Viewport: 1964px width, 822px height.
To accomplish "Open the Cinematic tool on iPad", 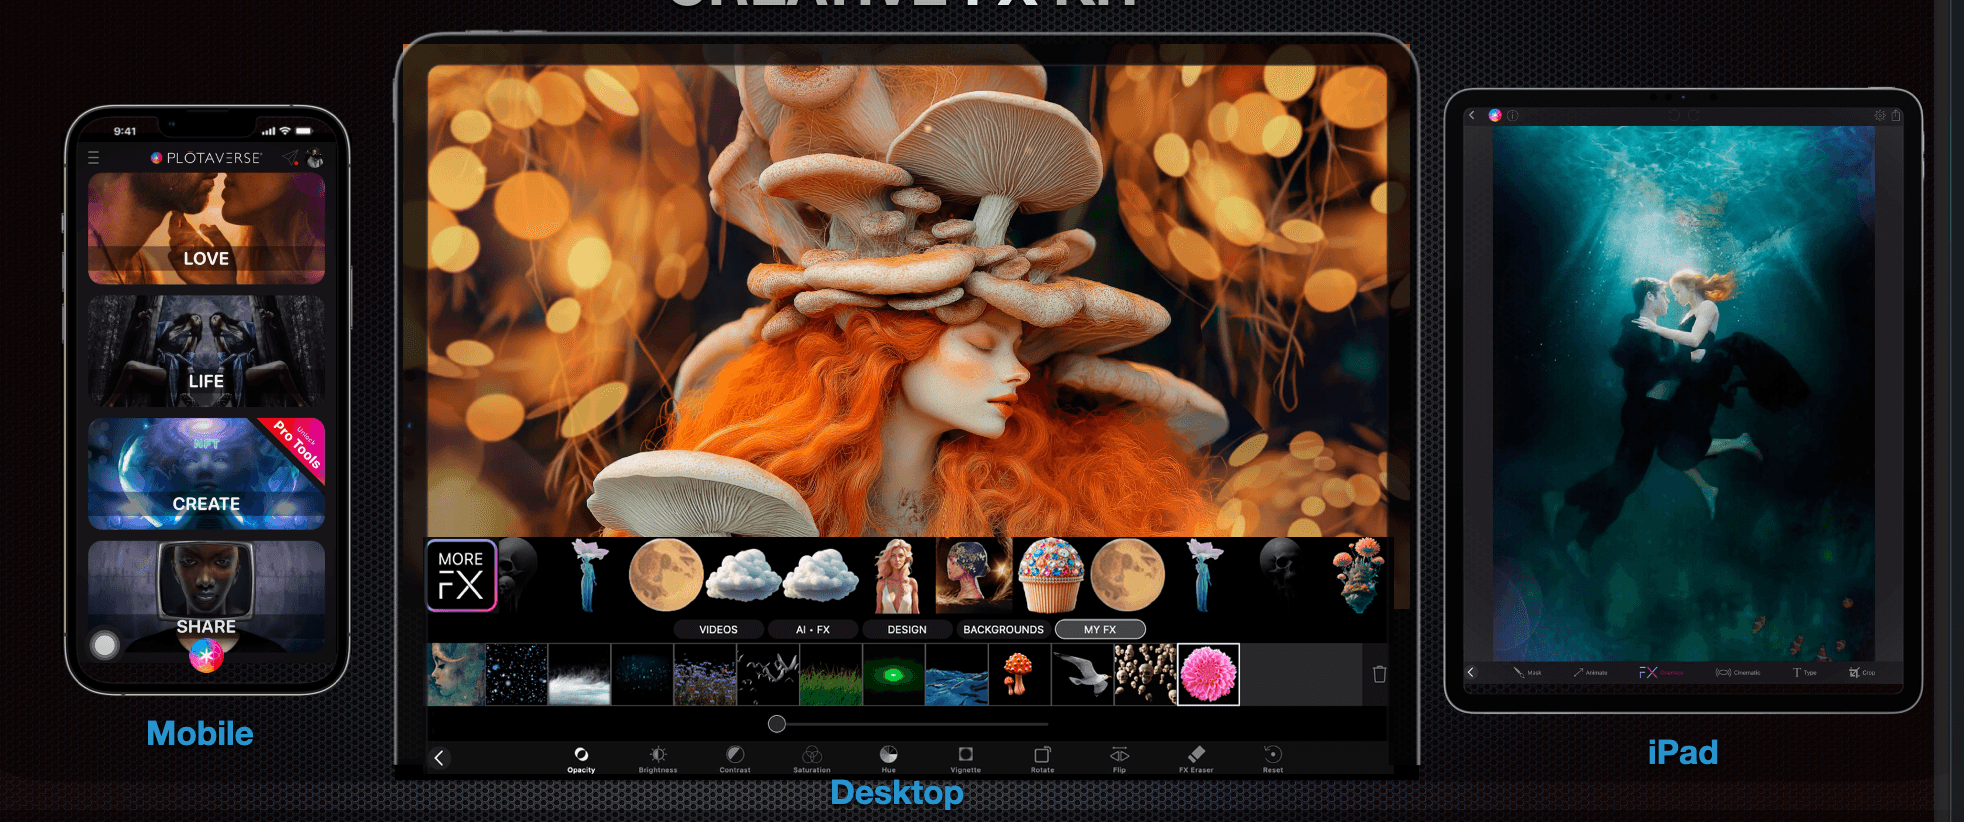I will point(1738,672).
